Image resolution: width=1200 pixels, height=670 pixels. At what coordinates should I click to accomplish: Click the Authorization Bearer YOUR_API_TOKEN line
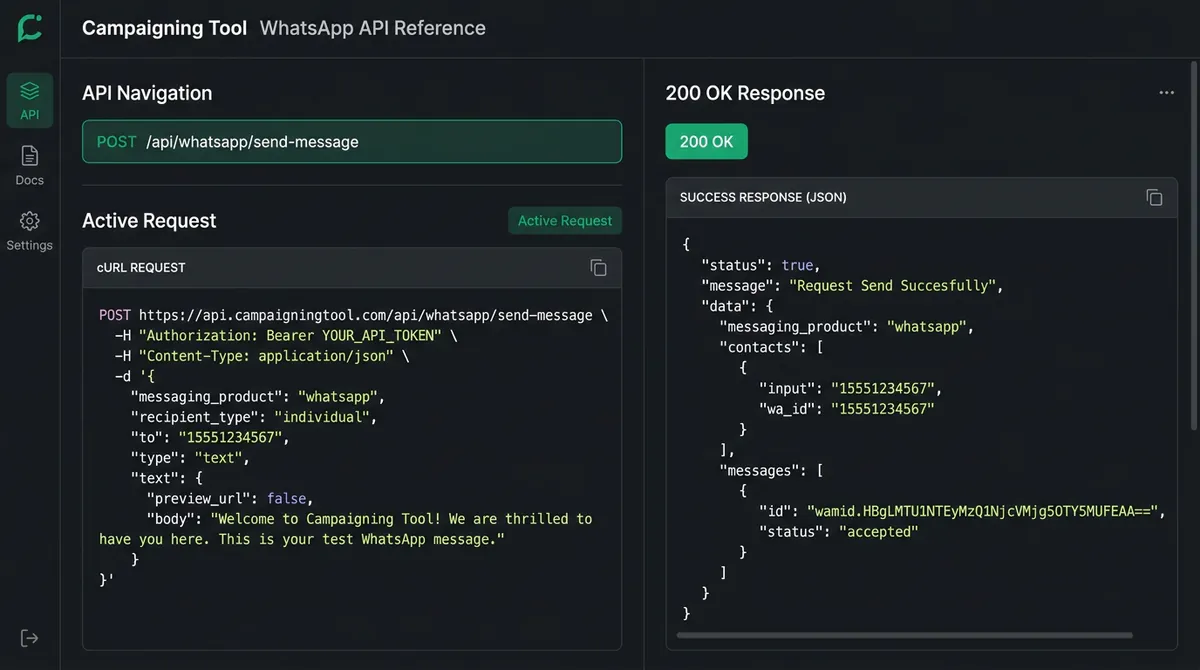tap(286, 336)
